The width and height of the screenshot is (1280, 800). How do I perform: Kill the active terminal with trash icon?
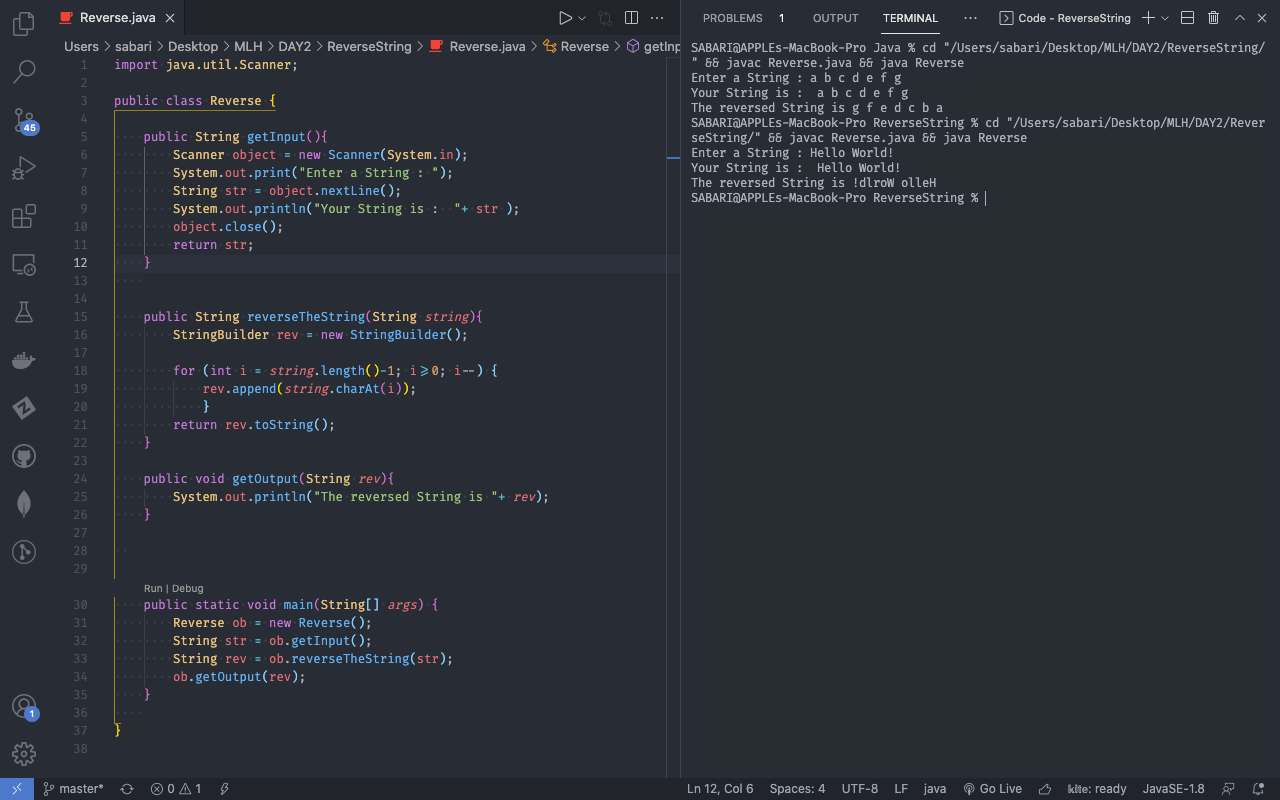(x=1214, y=17)
